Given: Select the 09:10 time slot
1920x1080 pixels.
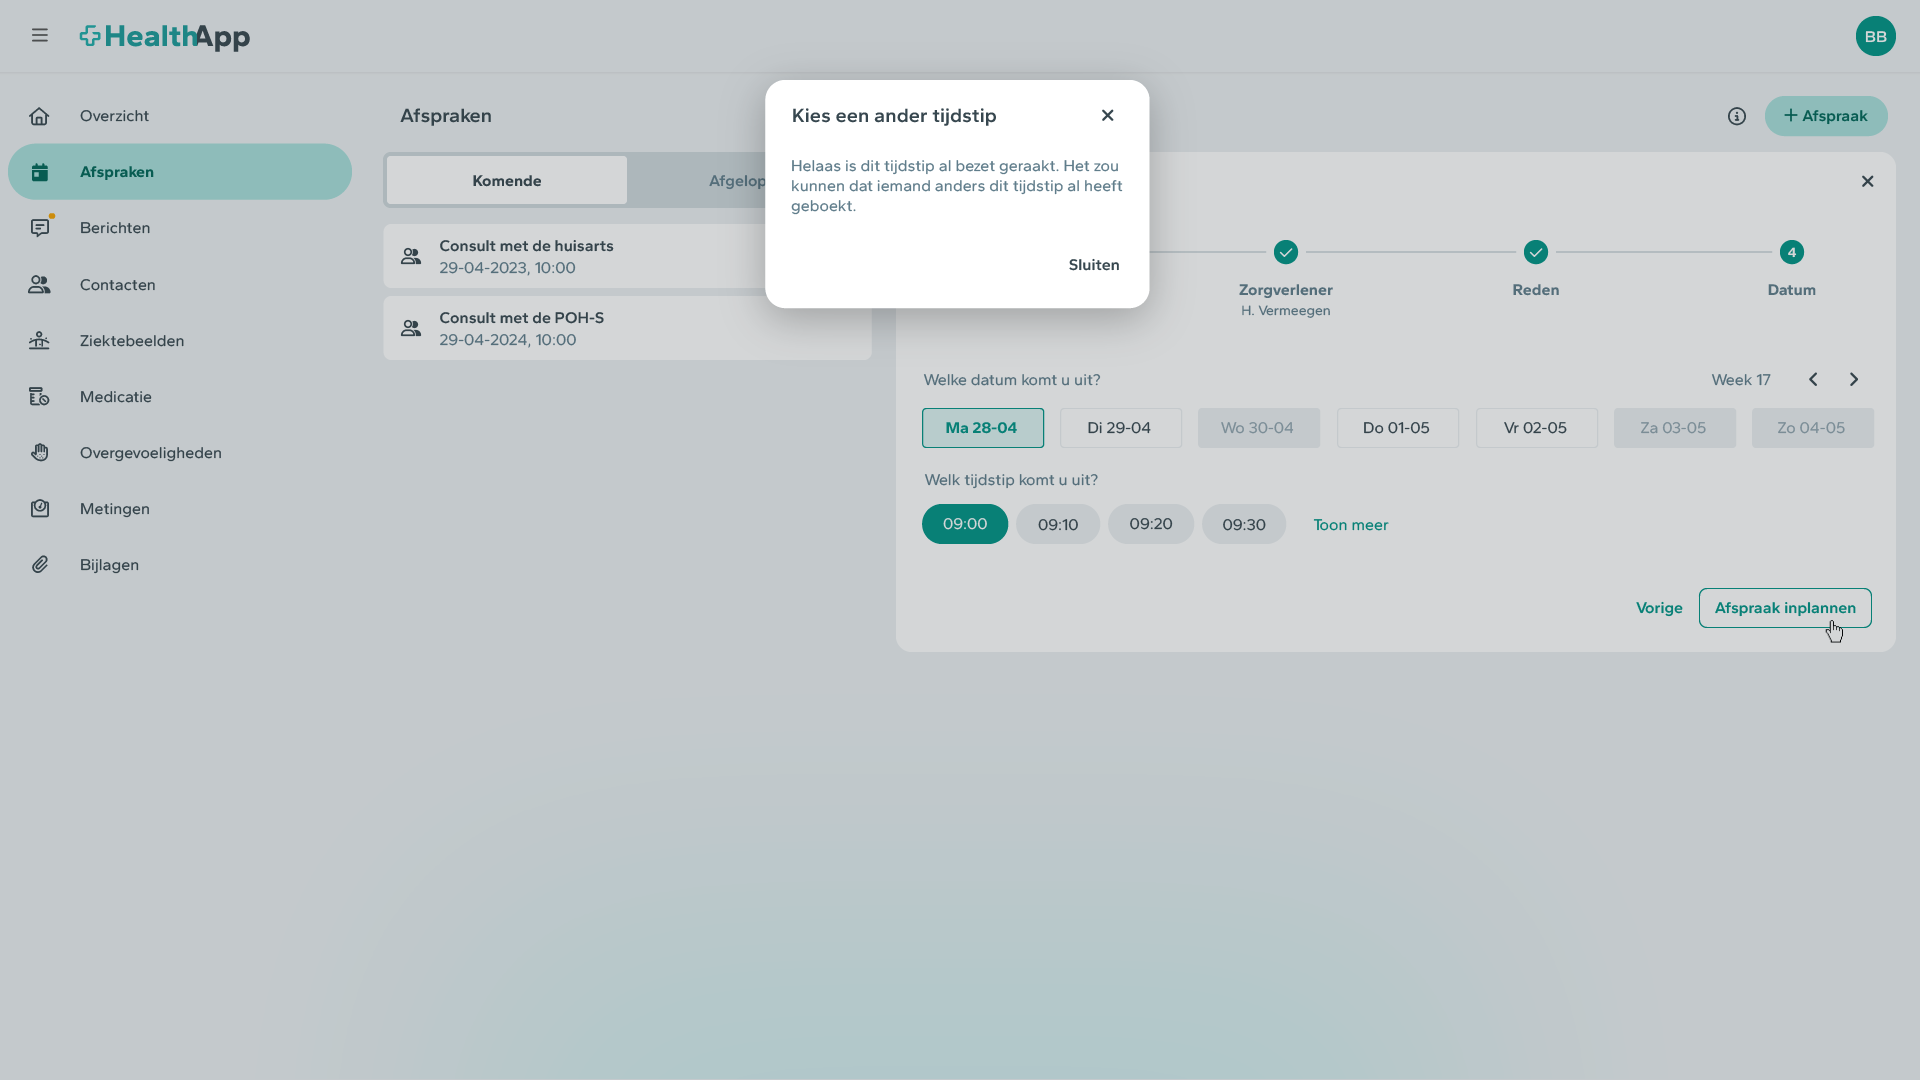Looking at the screenshot, I should (1057, 524).
